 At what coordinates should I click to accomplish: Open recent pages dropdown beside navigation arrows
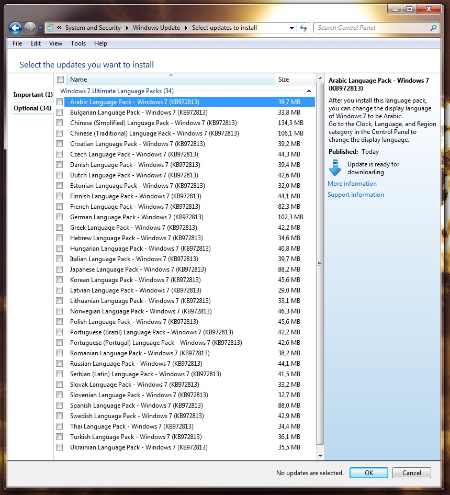[40, 28]
